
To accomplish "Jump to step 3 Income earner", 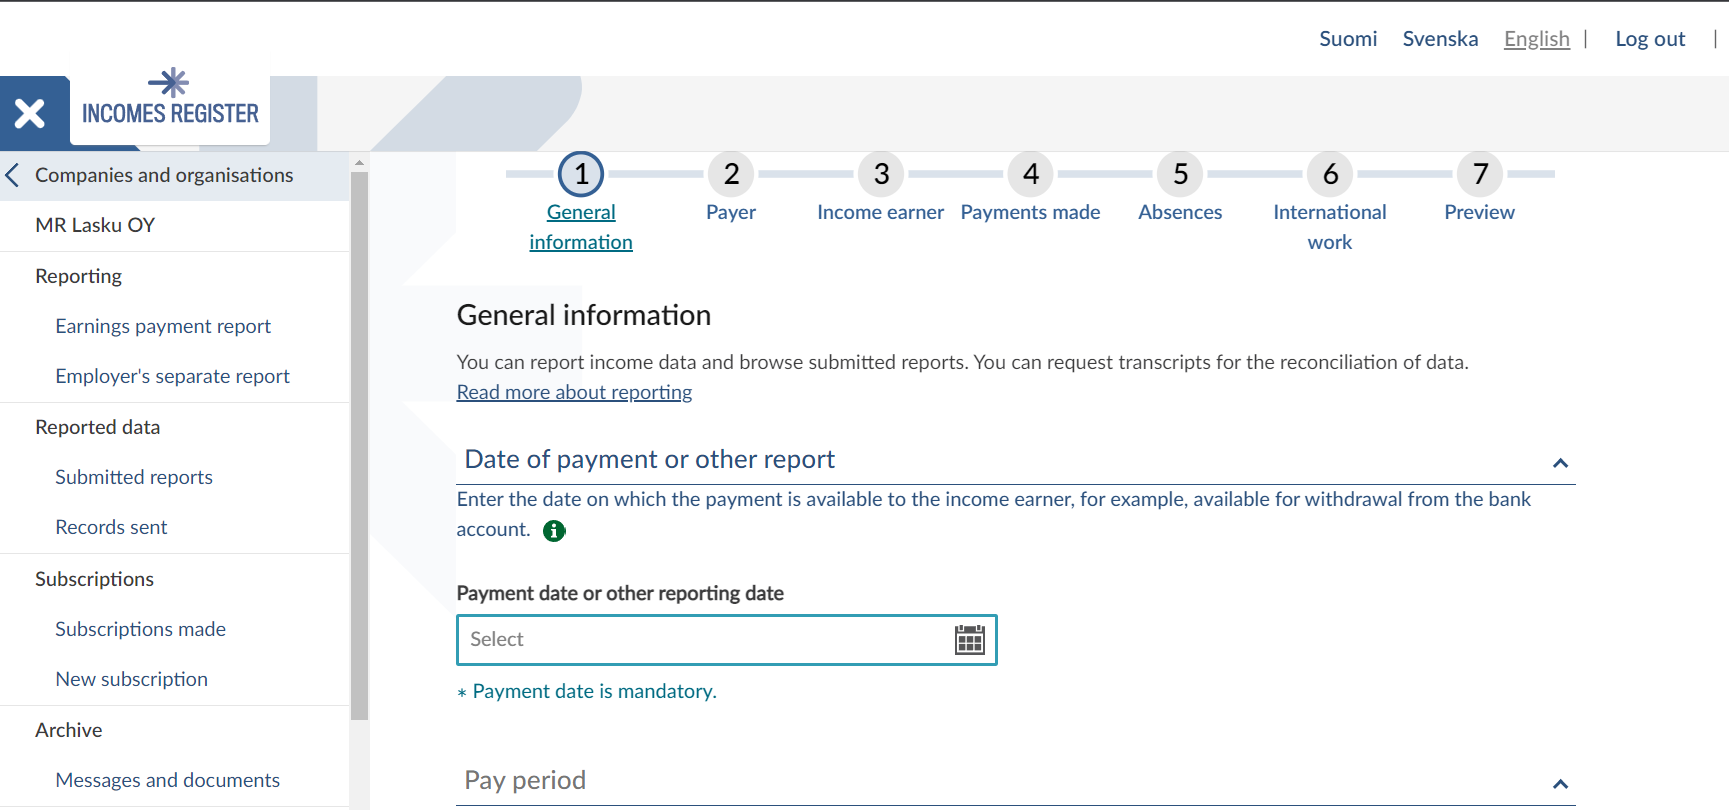I will [x=880, y=175].
